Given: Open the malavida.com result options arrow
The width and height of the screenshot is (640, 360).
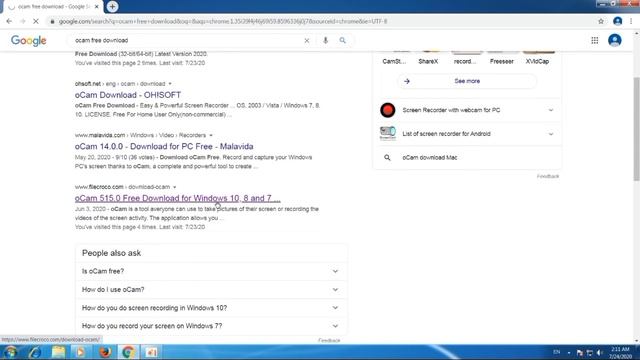Looking at the screenshot, I should pyautogui.click(x=211, y=135).
